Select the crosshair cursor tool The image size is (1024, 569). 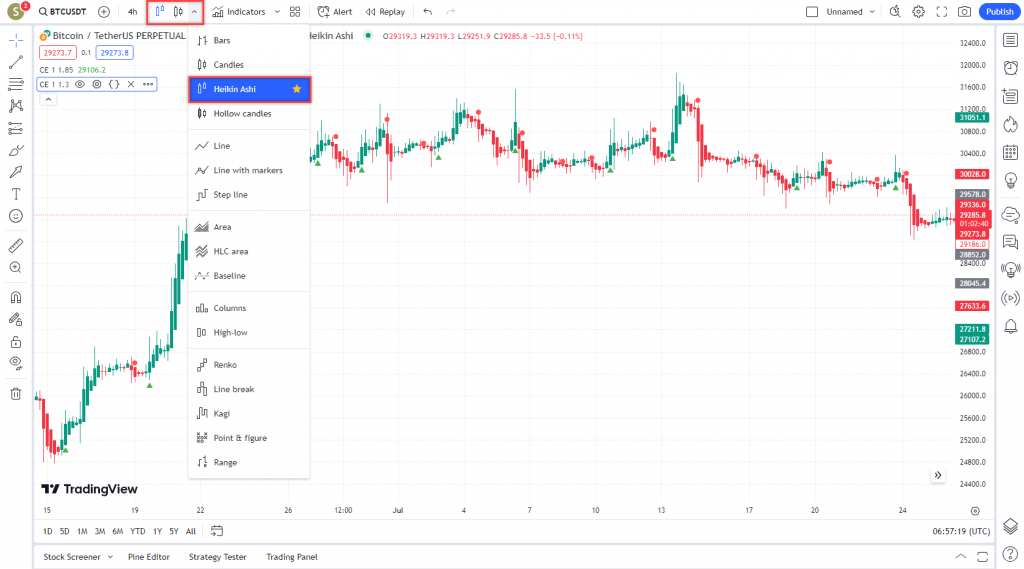tap(16, 41)
